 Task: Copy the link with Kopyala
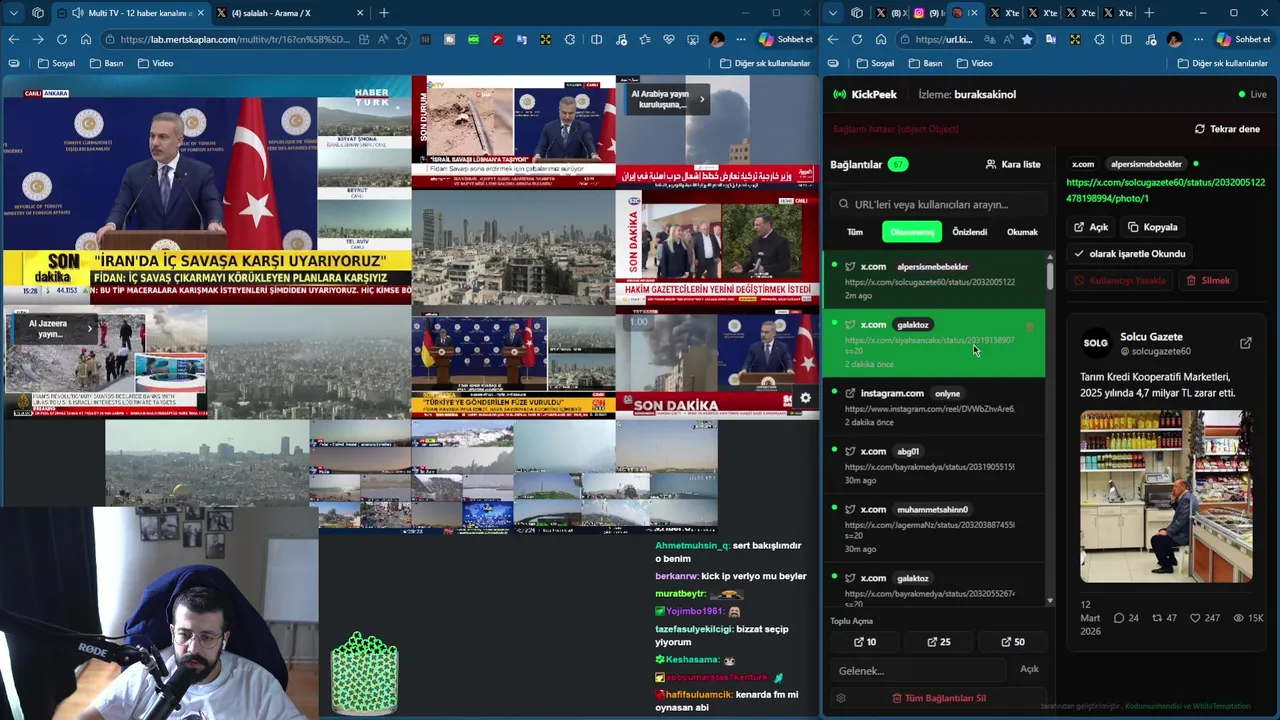[1153, 227]
